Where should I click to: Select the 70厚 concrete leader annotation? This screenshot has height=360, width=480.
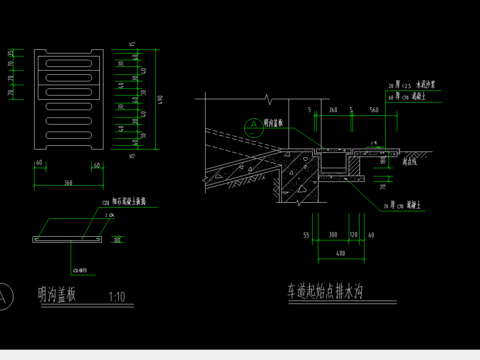(x=402, y=205)
